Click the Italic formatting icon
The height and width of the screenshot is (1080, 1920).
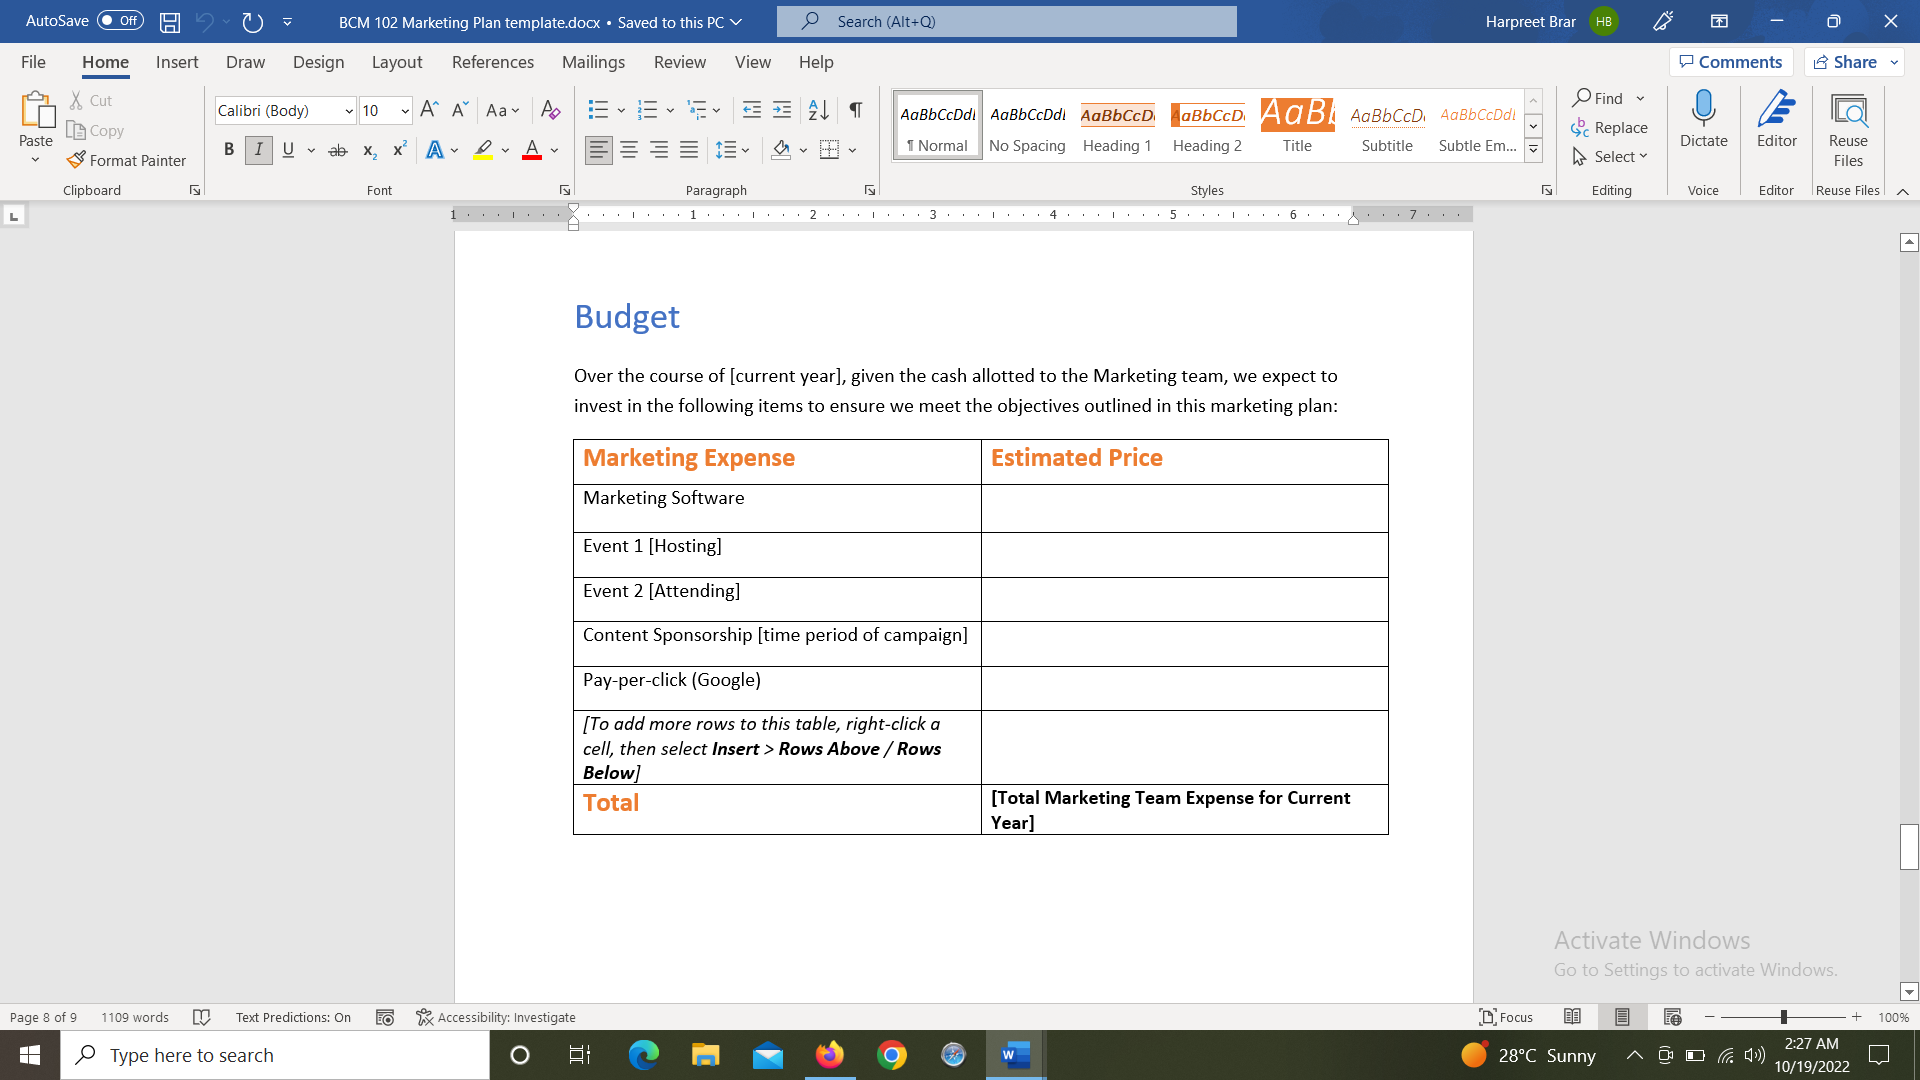tap(258, 148)
